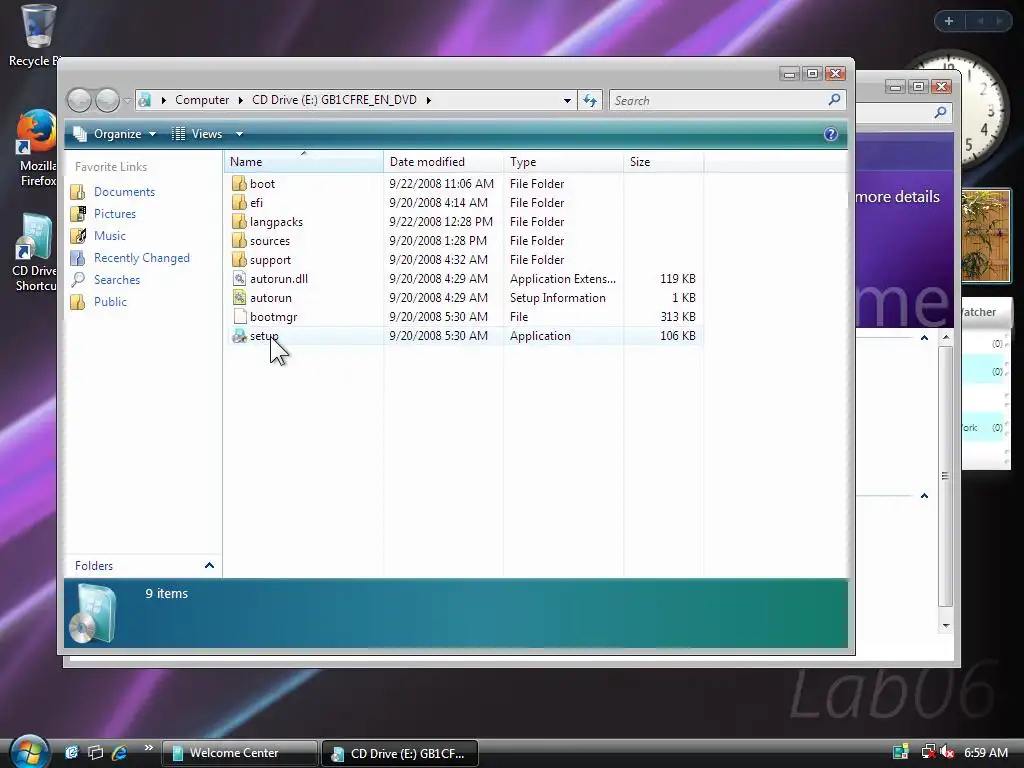Screen dimensions: 1024x768
Task: Sort by Type column header
Action: [564, 161]
